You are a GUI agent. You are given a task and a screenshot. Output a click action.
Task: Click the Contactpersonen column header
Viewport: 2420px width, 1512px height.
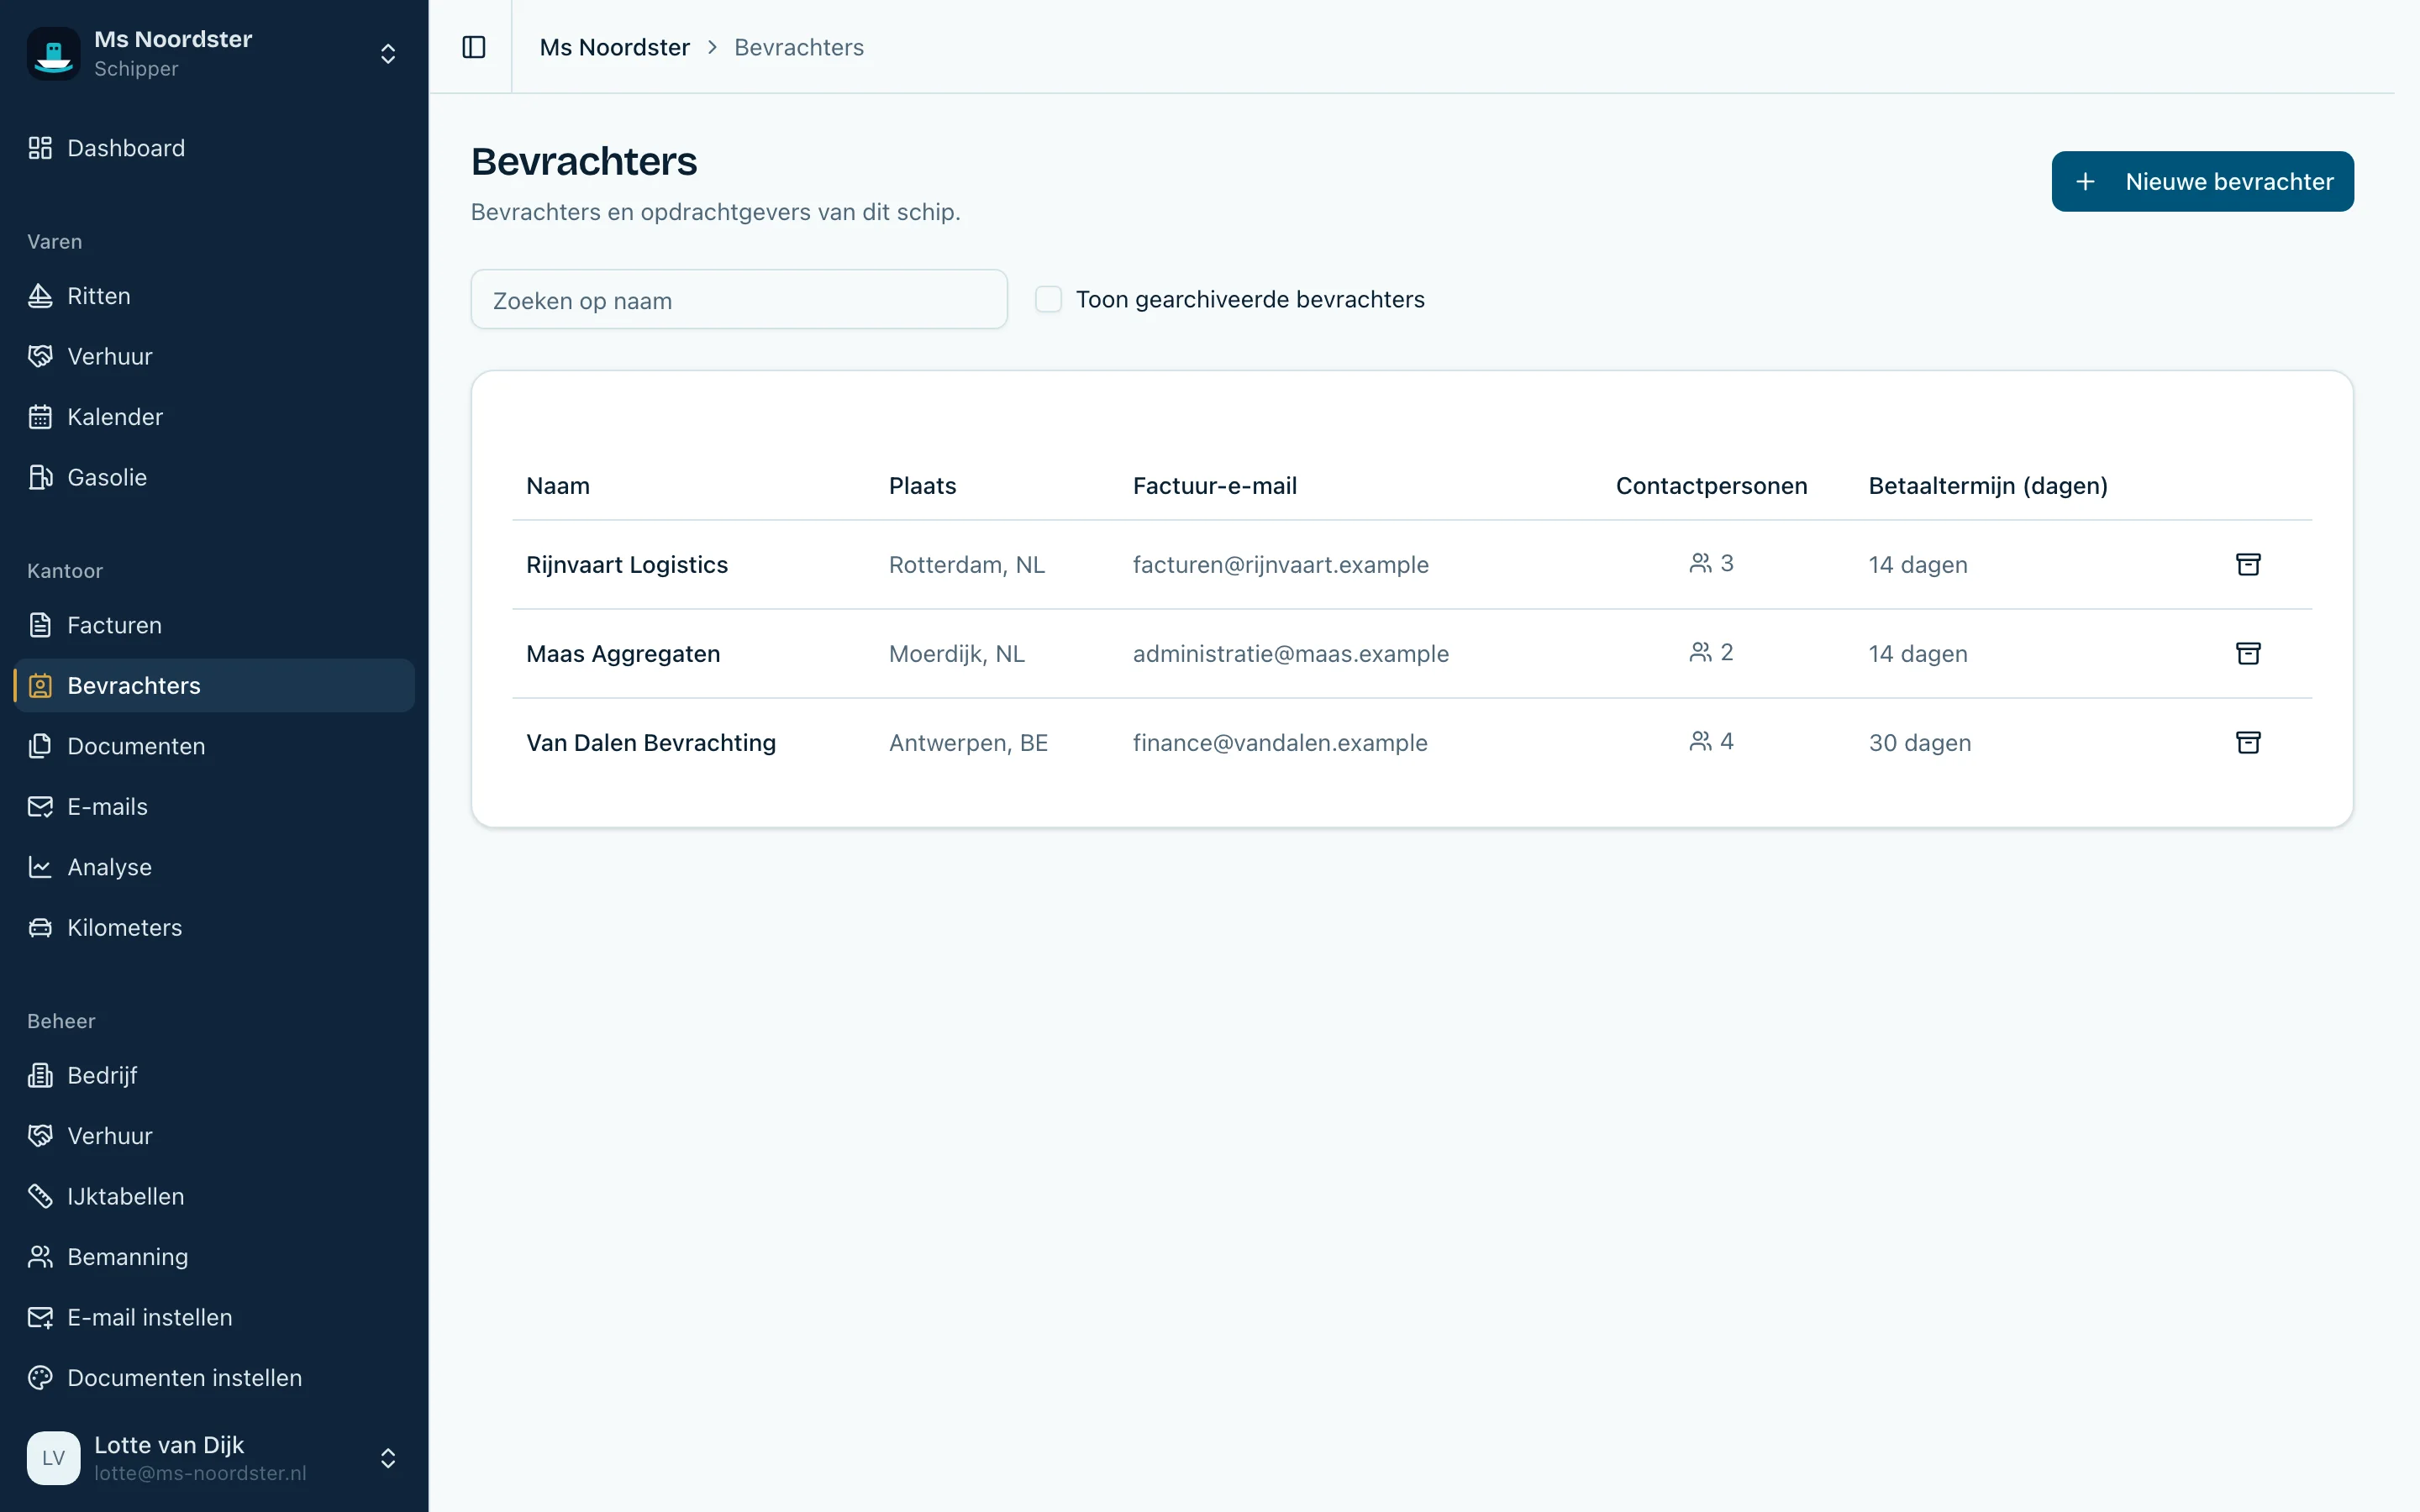click(x=1711, y=485)
